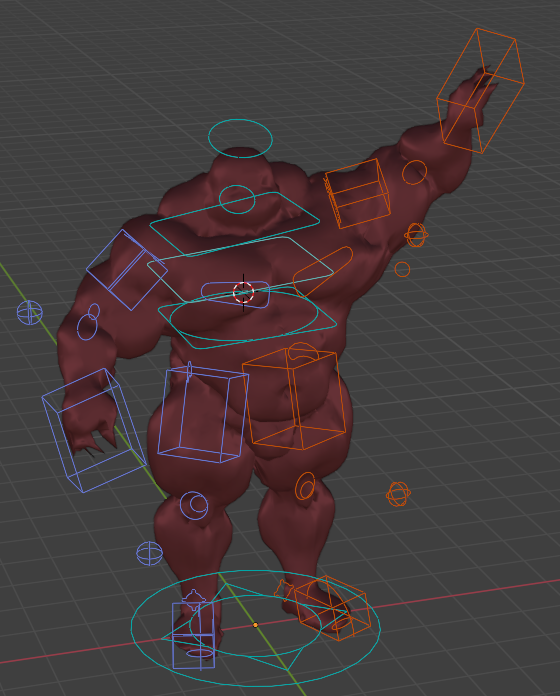The height and width of the screenshot is (696, 560).
Task: Select the purple box on the foot
Action: (193, 635)
